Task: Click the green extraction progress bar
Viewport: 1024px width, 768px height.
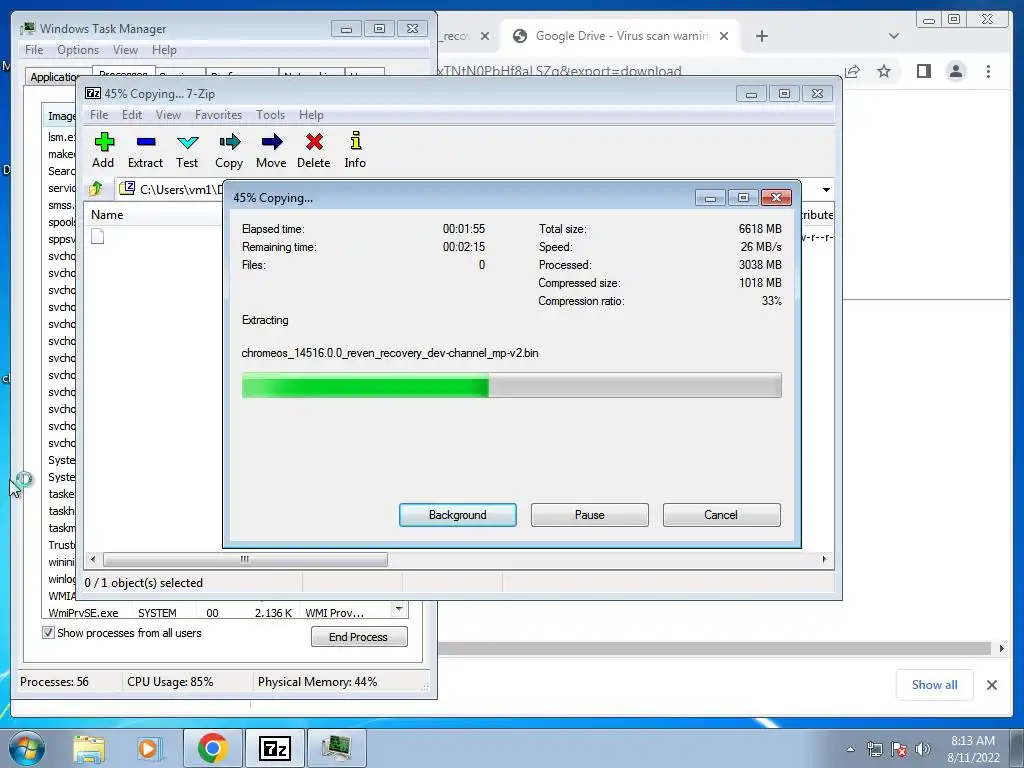Action: [511, 385]
